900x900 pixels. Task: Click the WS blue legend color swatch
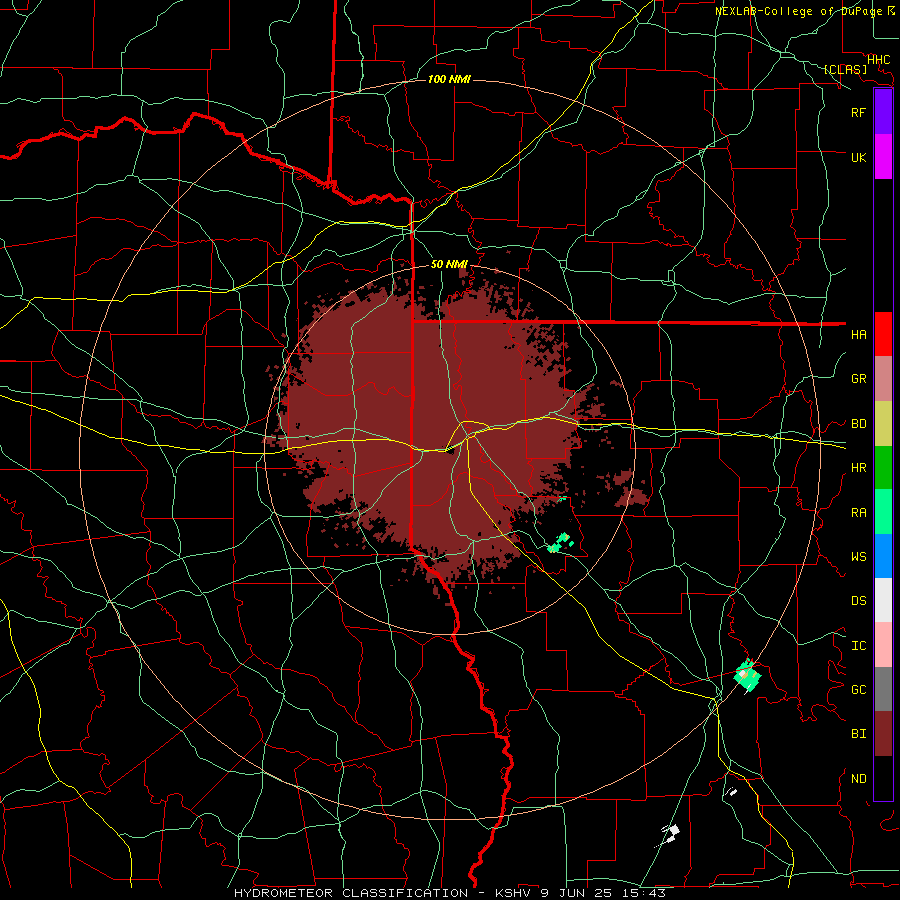tap(883, 556)
